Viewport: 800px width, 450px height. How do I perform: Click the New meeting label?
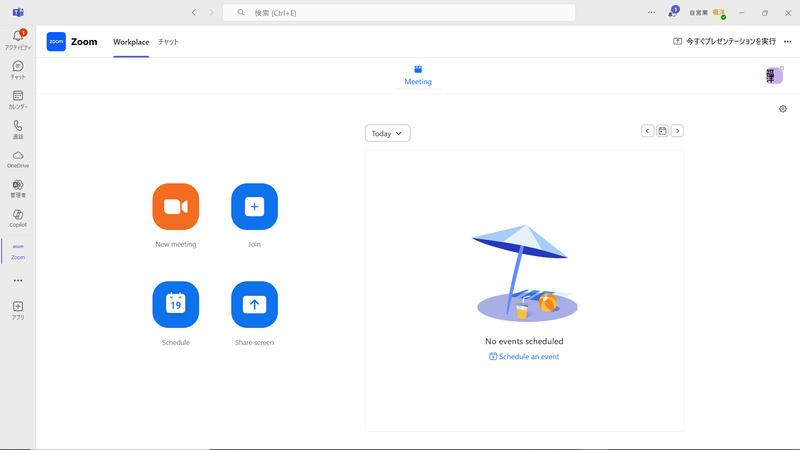[176, 244]
